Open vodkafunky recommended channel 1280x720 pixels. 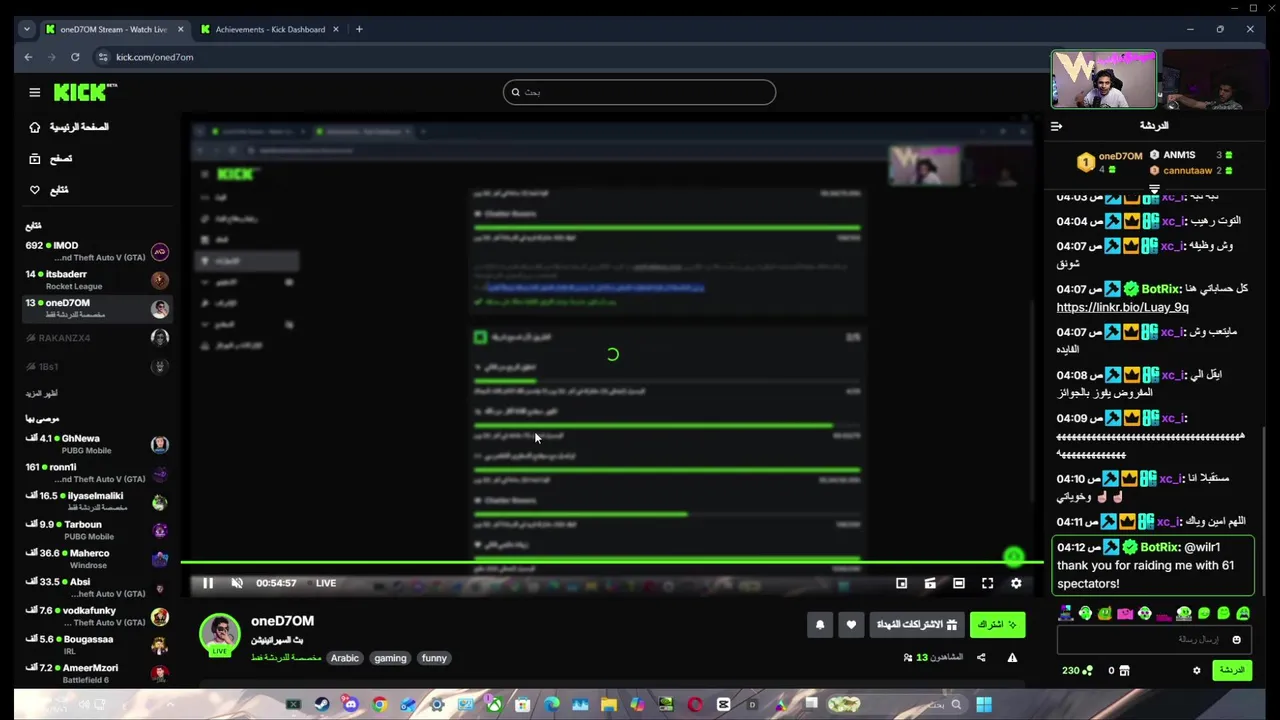pyautogui.click(x=97, y=616)
